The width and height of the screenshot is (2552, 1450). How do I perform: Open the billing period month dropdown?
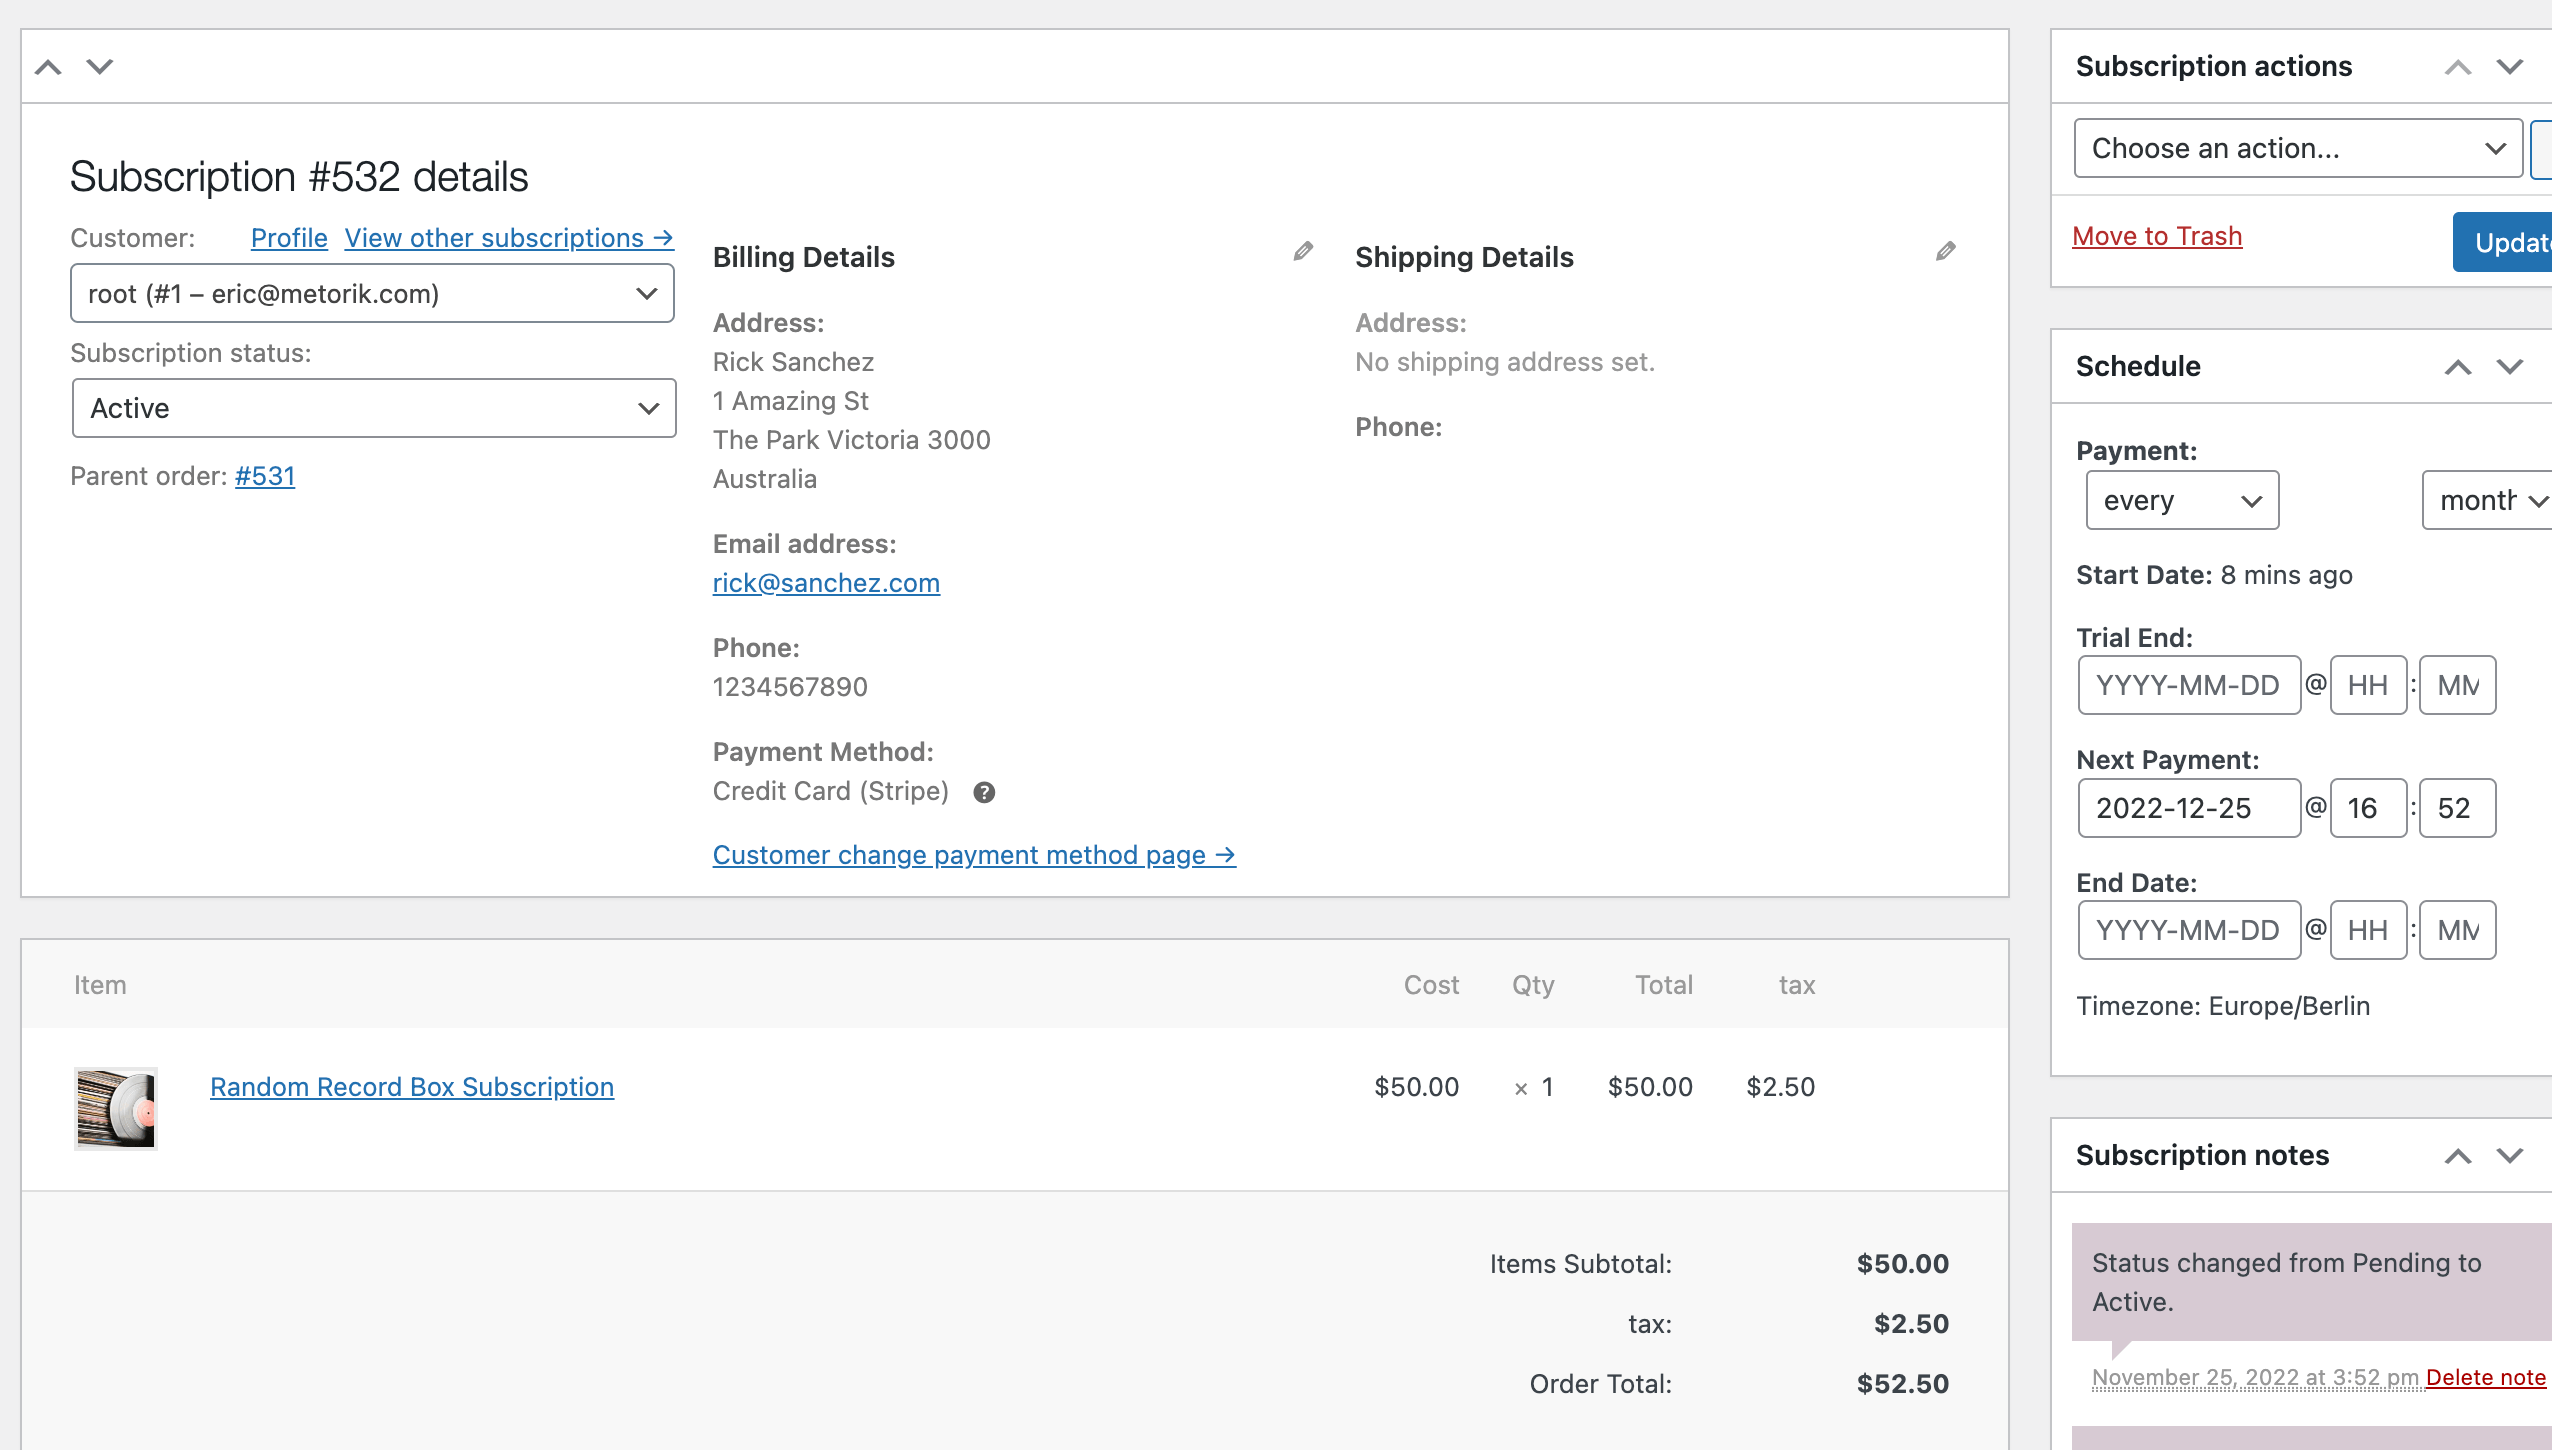click(x=2488, y=500)
